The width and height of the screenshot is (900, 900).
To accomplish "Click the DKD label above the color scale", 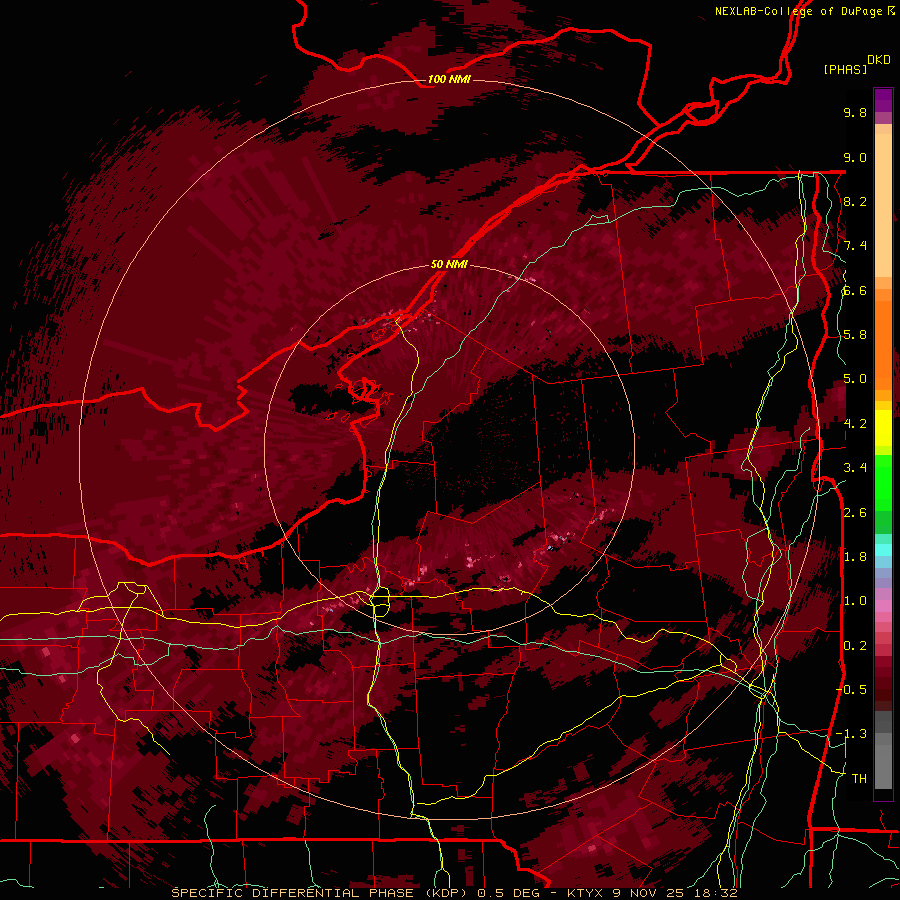I will click(x=879, y=59).
